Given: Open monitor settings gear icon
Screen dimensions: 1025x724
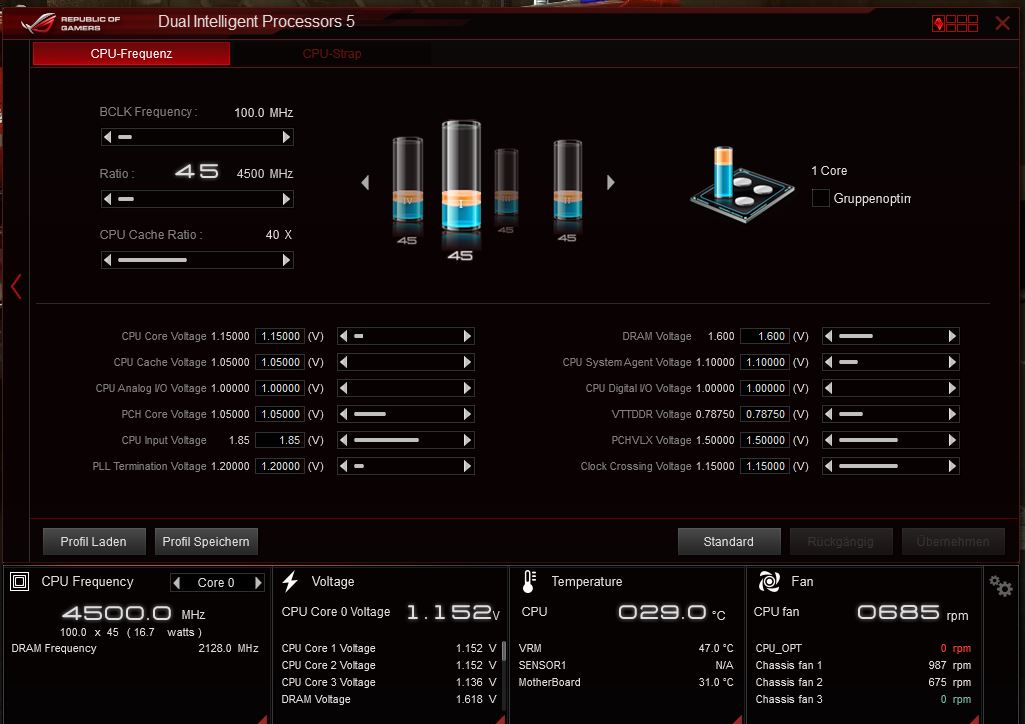Looking at the screenshot, I should tap(1000, 585).
